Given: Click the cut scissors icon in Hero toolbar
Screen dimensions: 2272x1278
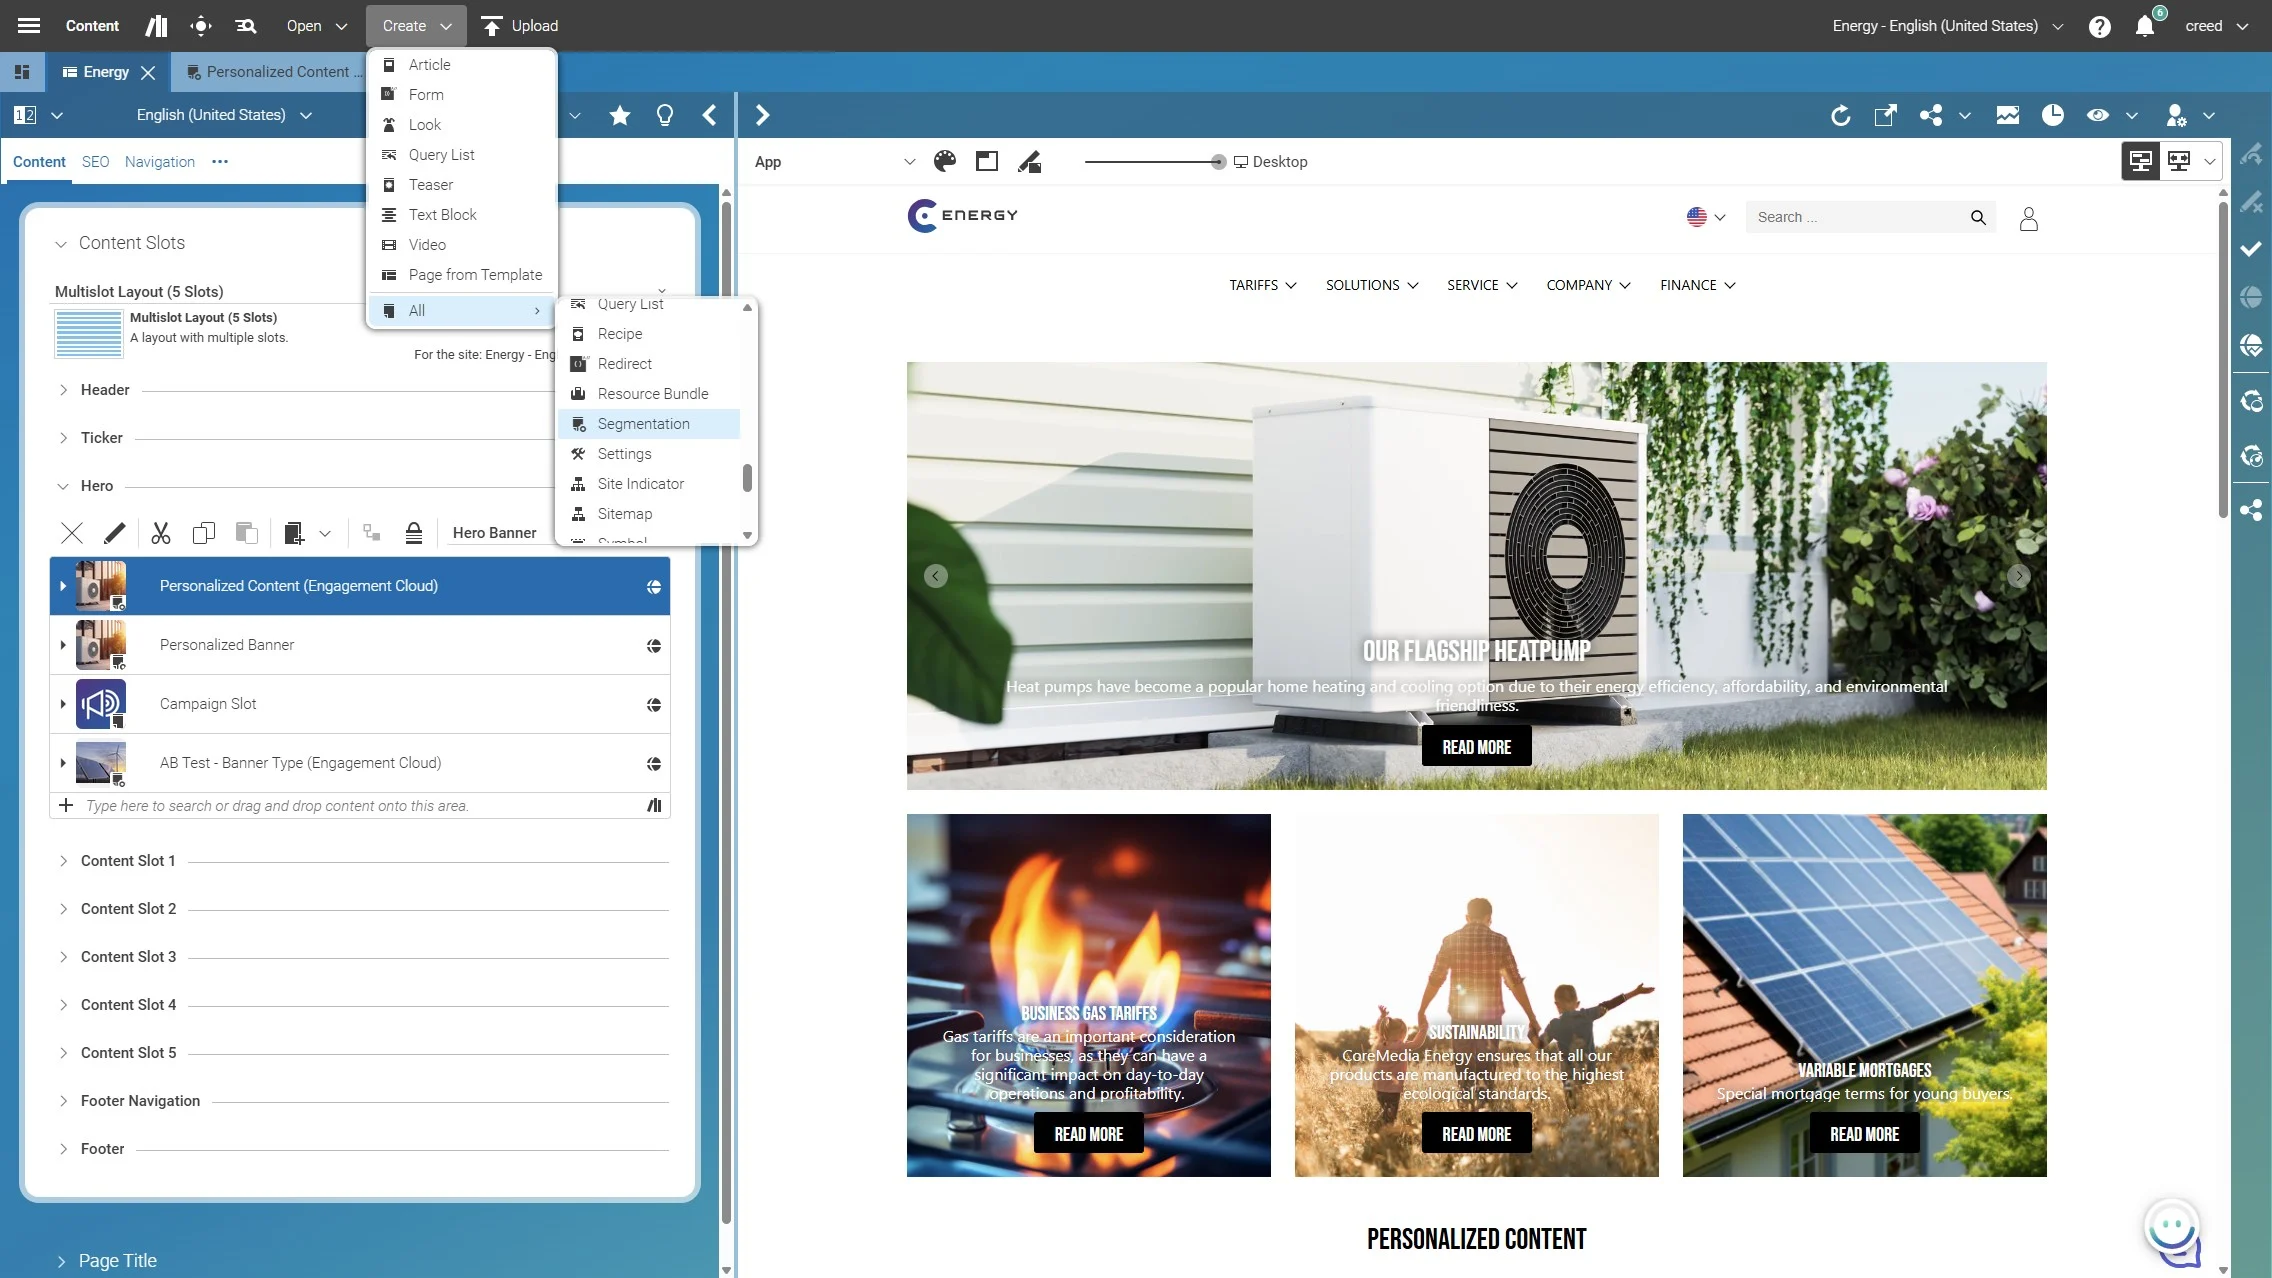Looking at the screenshot, I should (161, 533).
